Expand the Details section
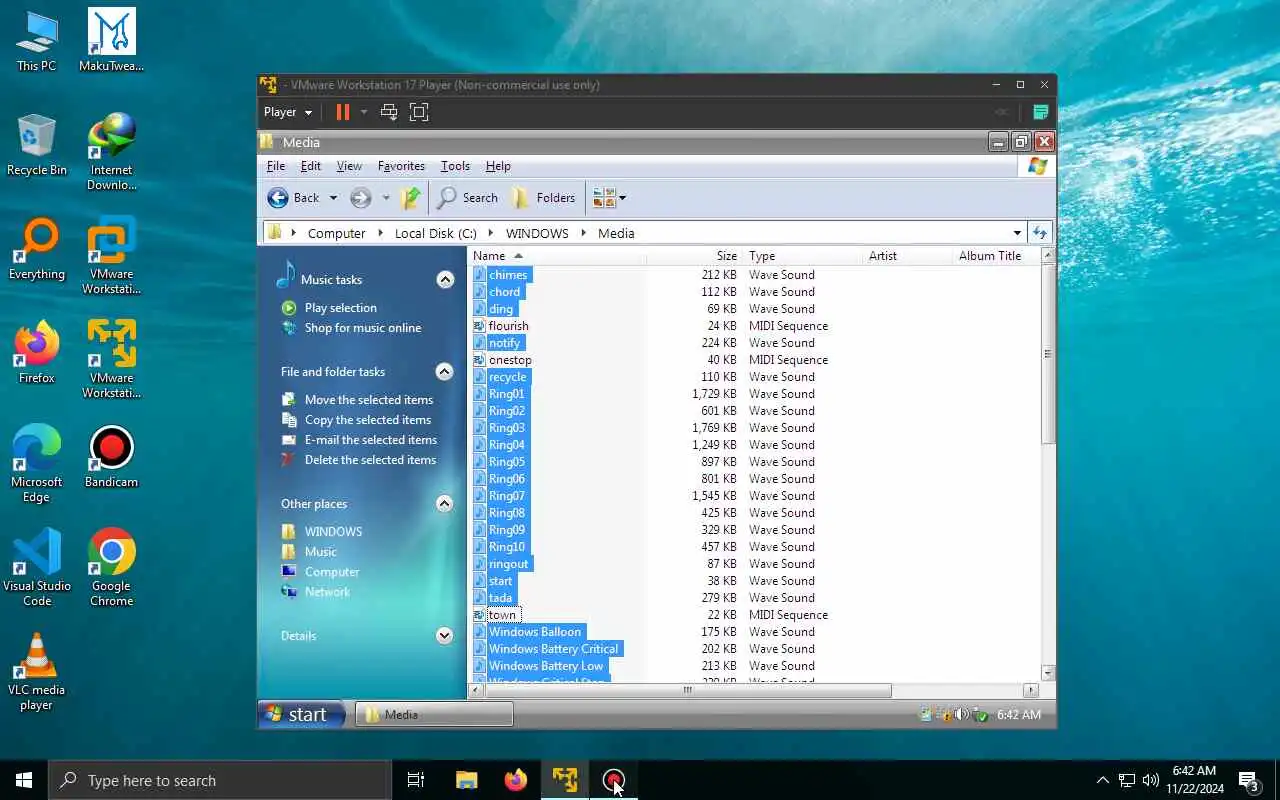1280x800 pixels. [x=445, y=636]
